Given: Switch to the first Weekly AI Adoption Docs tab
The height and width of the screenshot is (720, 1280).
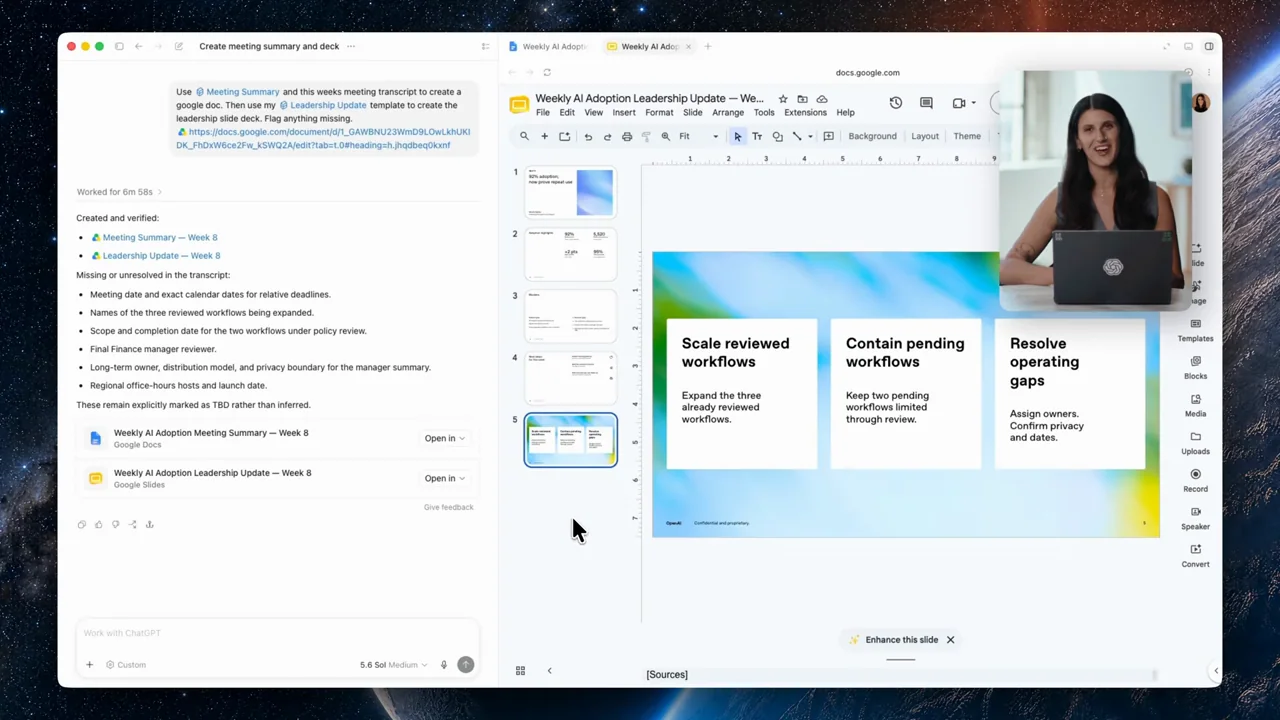Looking at the screenshot, I should pyautogui.click(x=548, y=46).
